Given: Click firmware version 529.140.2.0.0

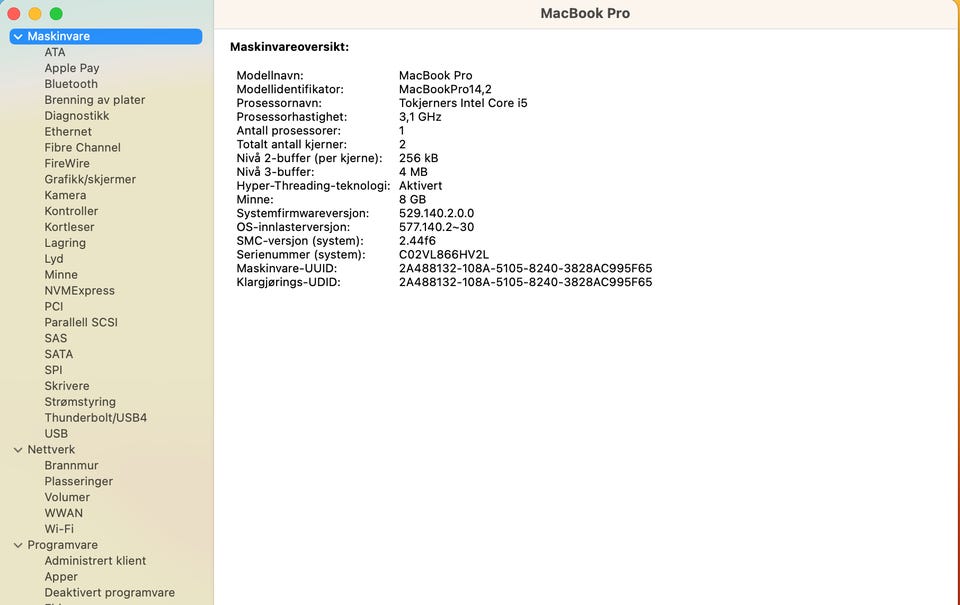Looking at the screenshot, I should pos(437,214).
